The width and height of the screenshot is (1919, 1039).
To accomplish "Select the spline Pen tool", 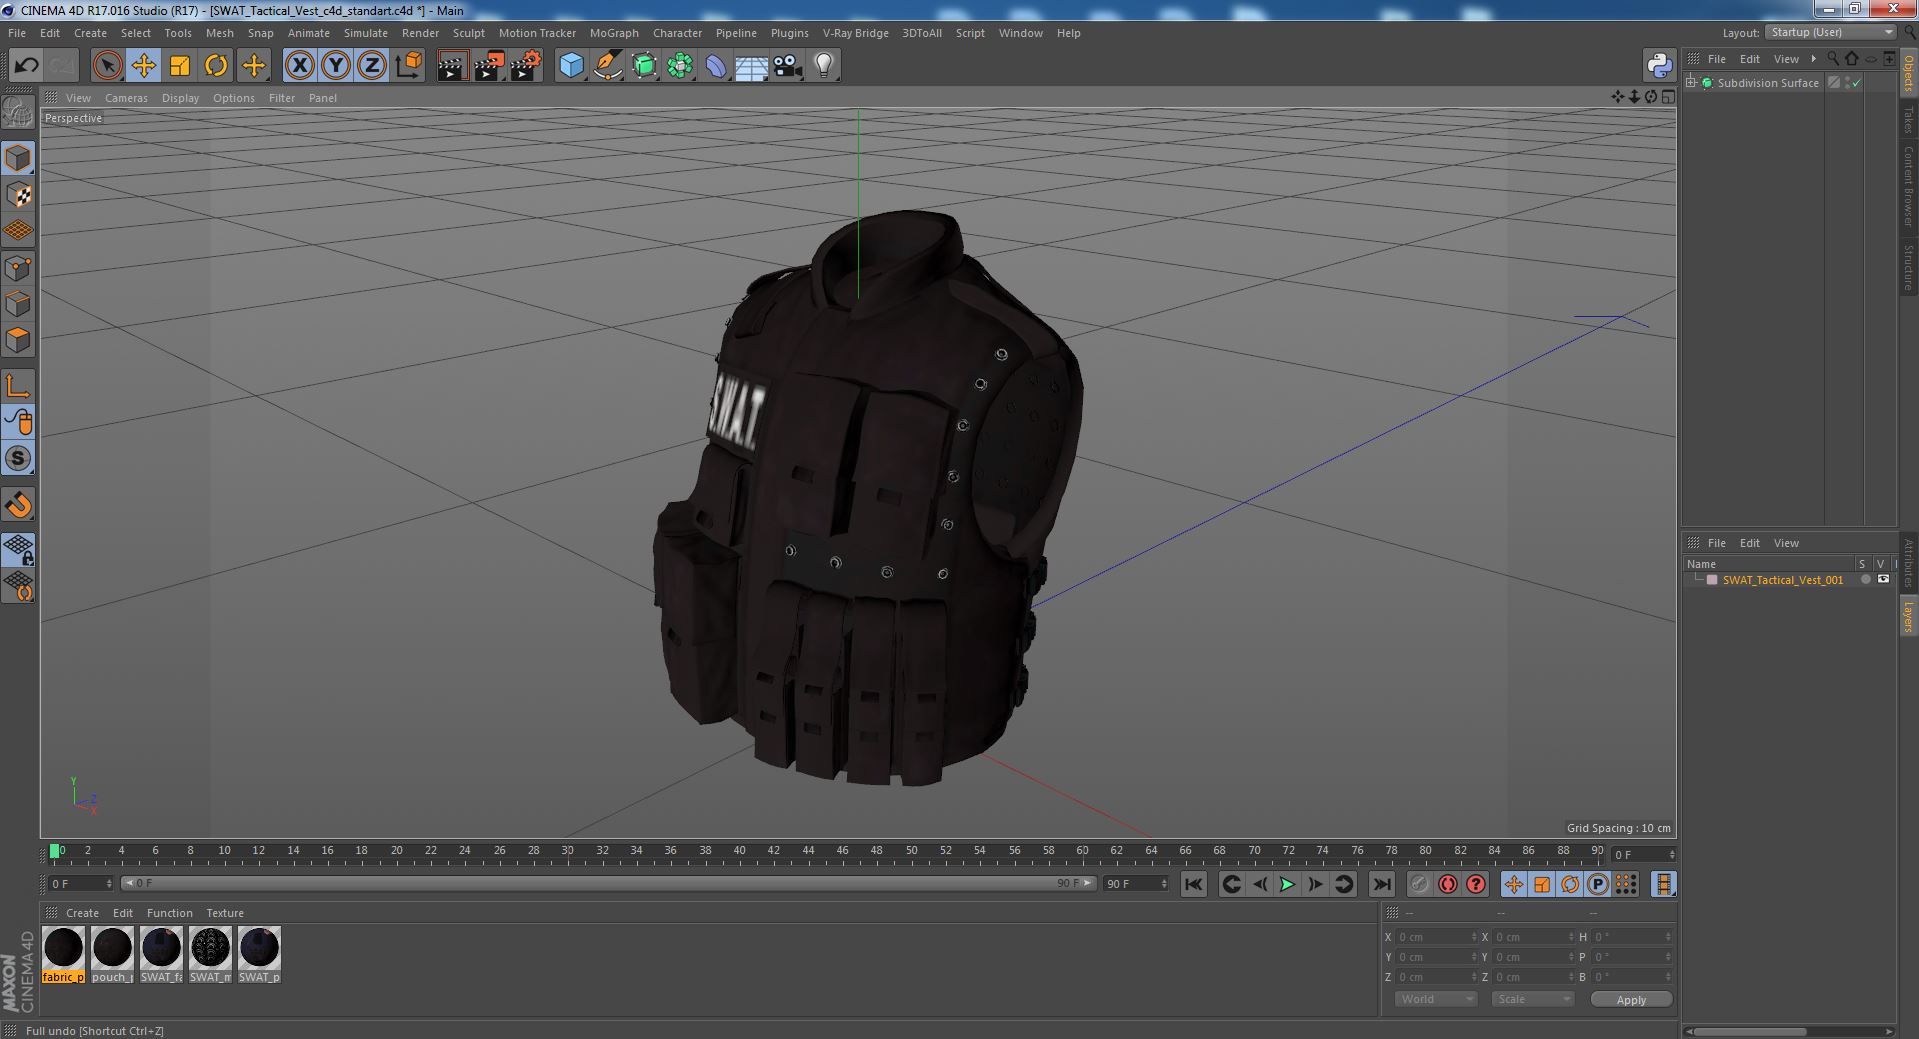I will click(x=607, y=66).
